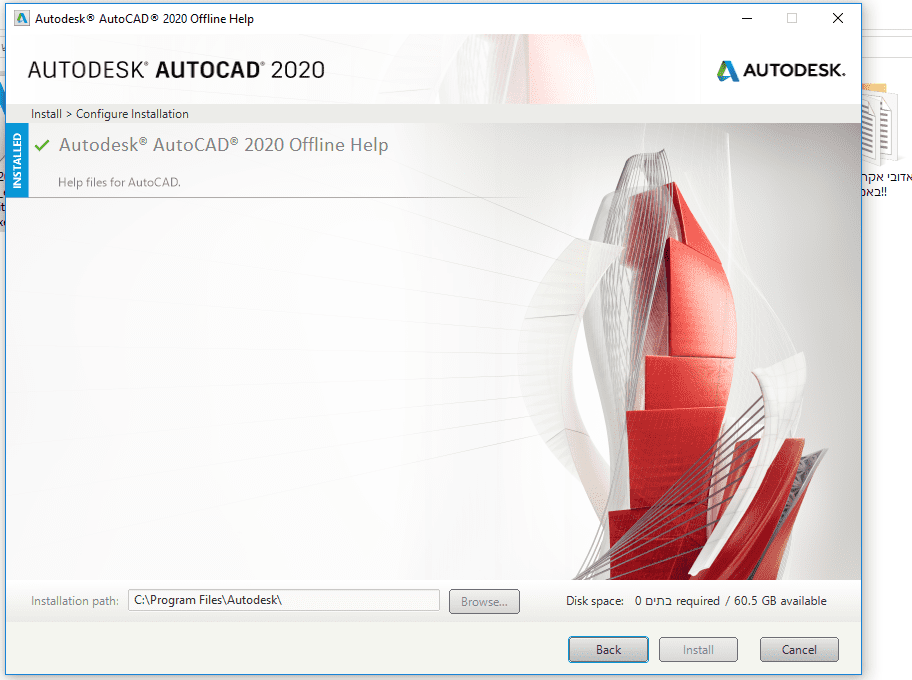Click the disabled Install button
Image resolution: width=912 pixels, height=680 pixels.
click(x=698, y=649)
